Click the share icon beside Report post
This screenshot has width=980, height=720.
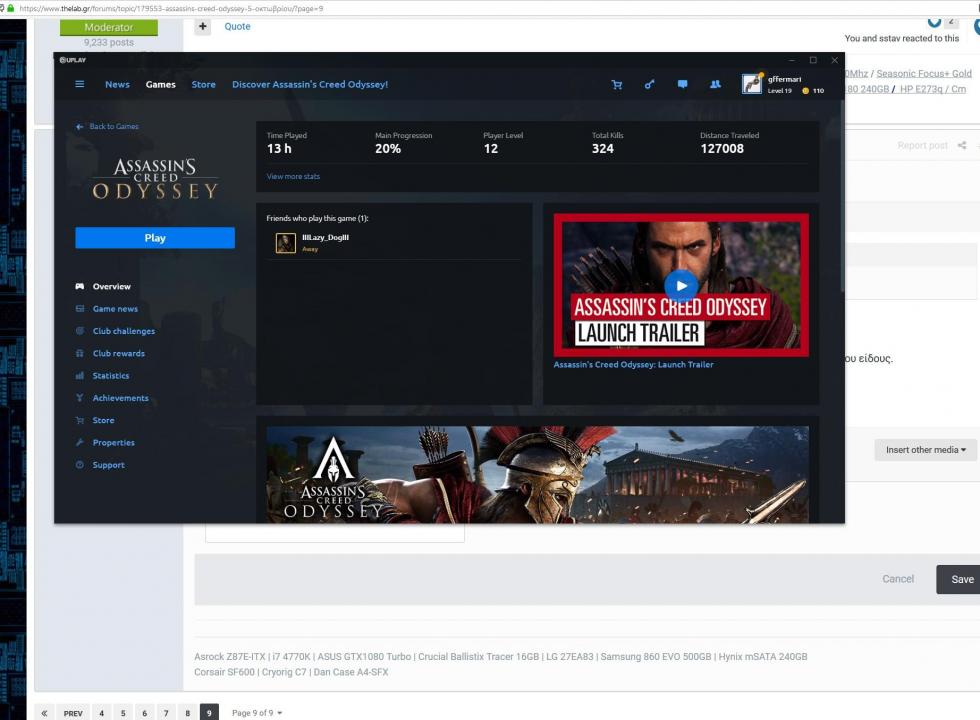(962, 145)
